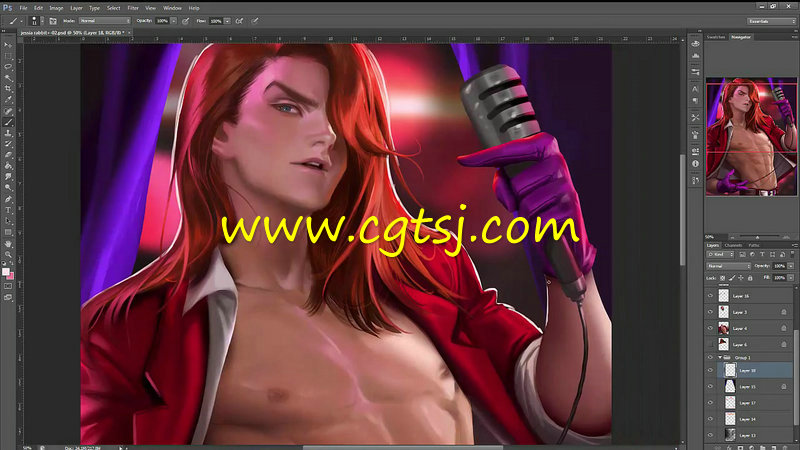Open the layer blend mode dropdown
The width and height of the screenshot is (800, 450).
[x=729, y=266]
